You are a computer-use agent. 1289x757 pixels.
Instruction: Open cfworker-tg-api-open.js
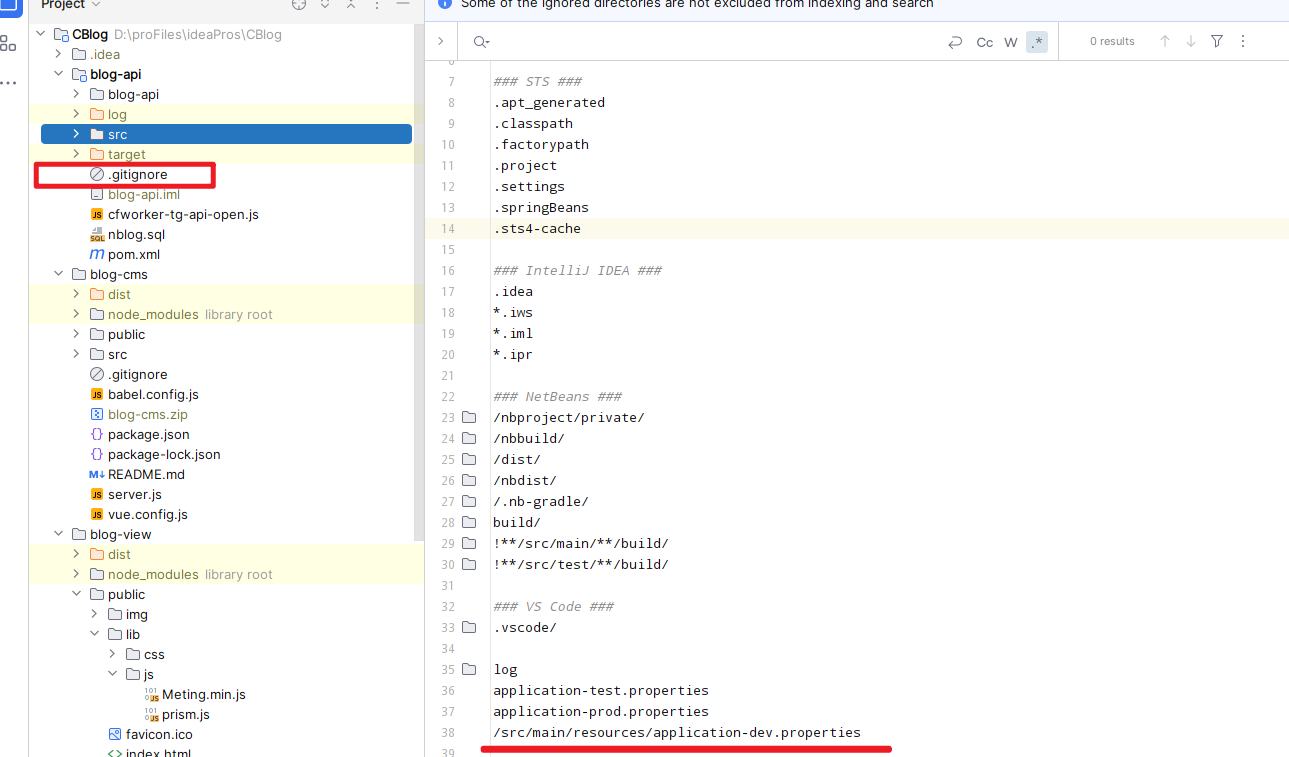pos(183,214)
